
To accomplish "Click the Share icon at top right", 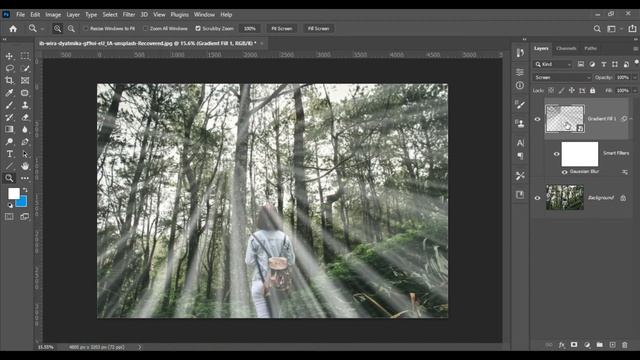I will (x=632, y=29).
